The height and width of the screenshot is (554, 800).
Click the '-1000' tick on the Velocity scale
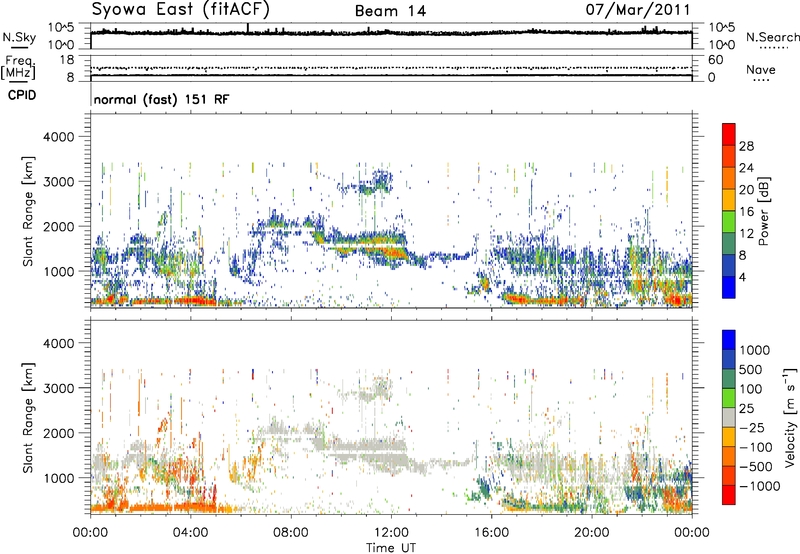tap(759, 486)
